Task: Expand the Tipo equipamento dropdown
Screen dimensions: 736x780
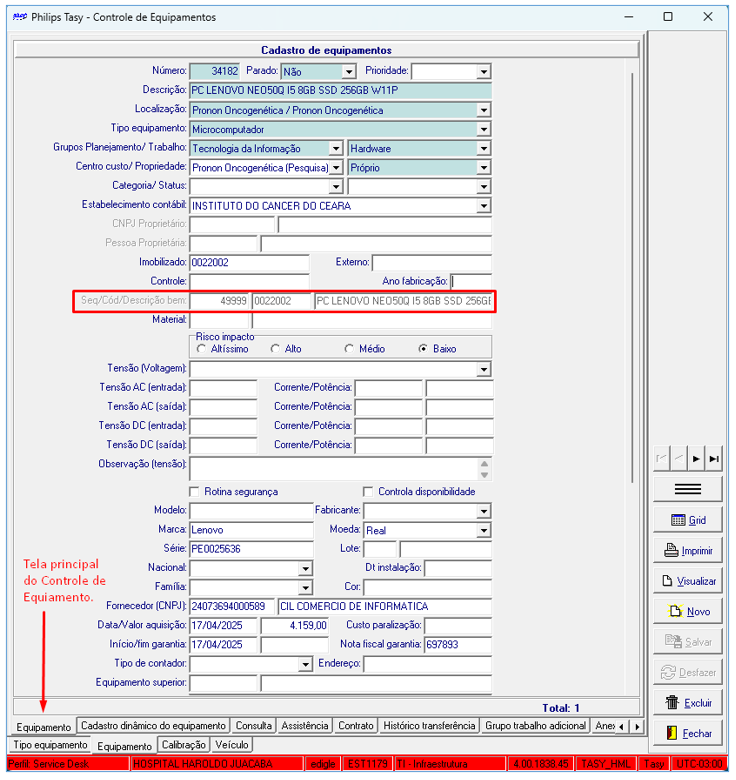Action: (x=483, y=129)
